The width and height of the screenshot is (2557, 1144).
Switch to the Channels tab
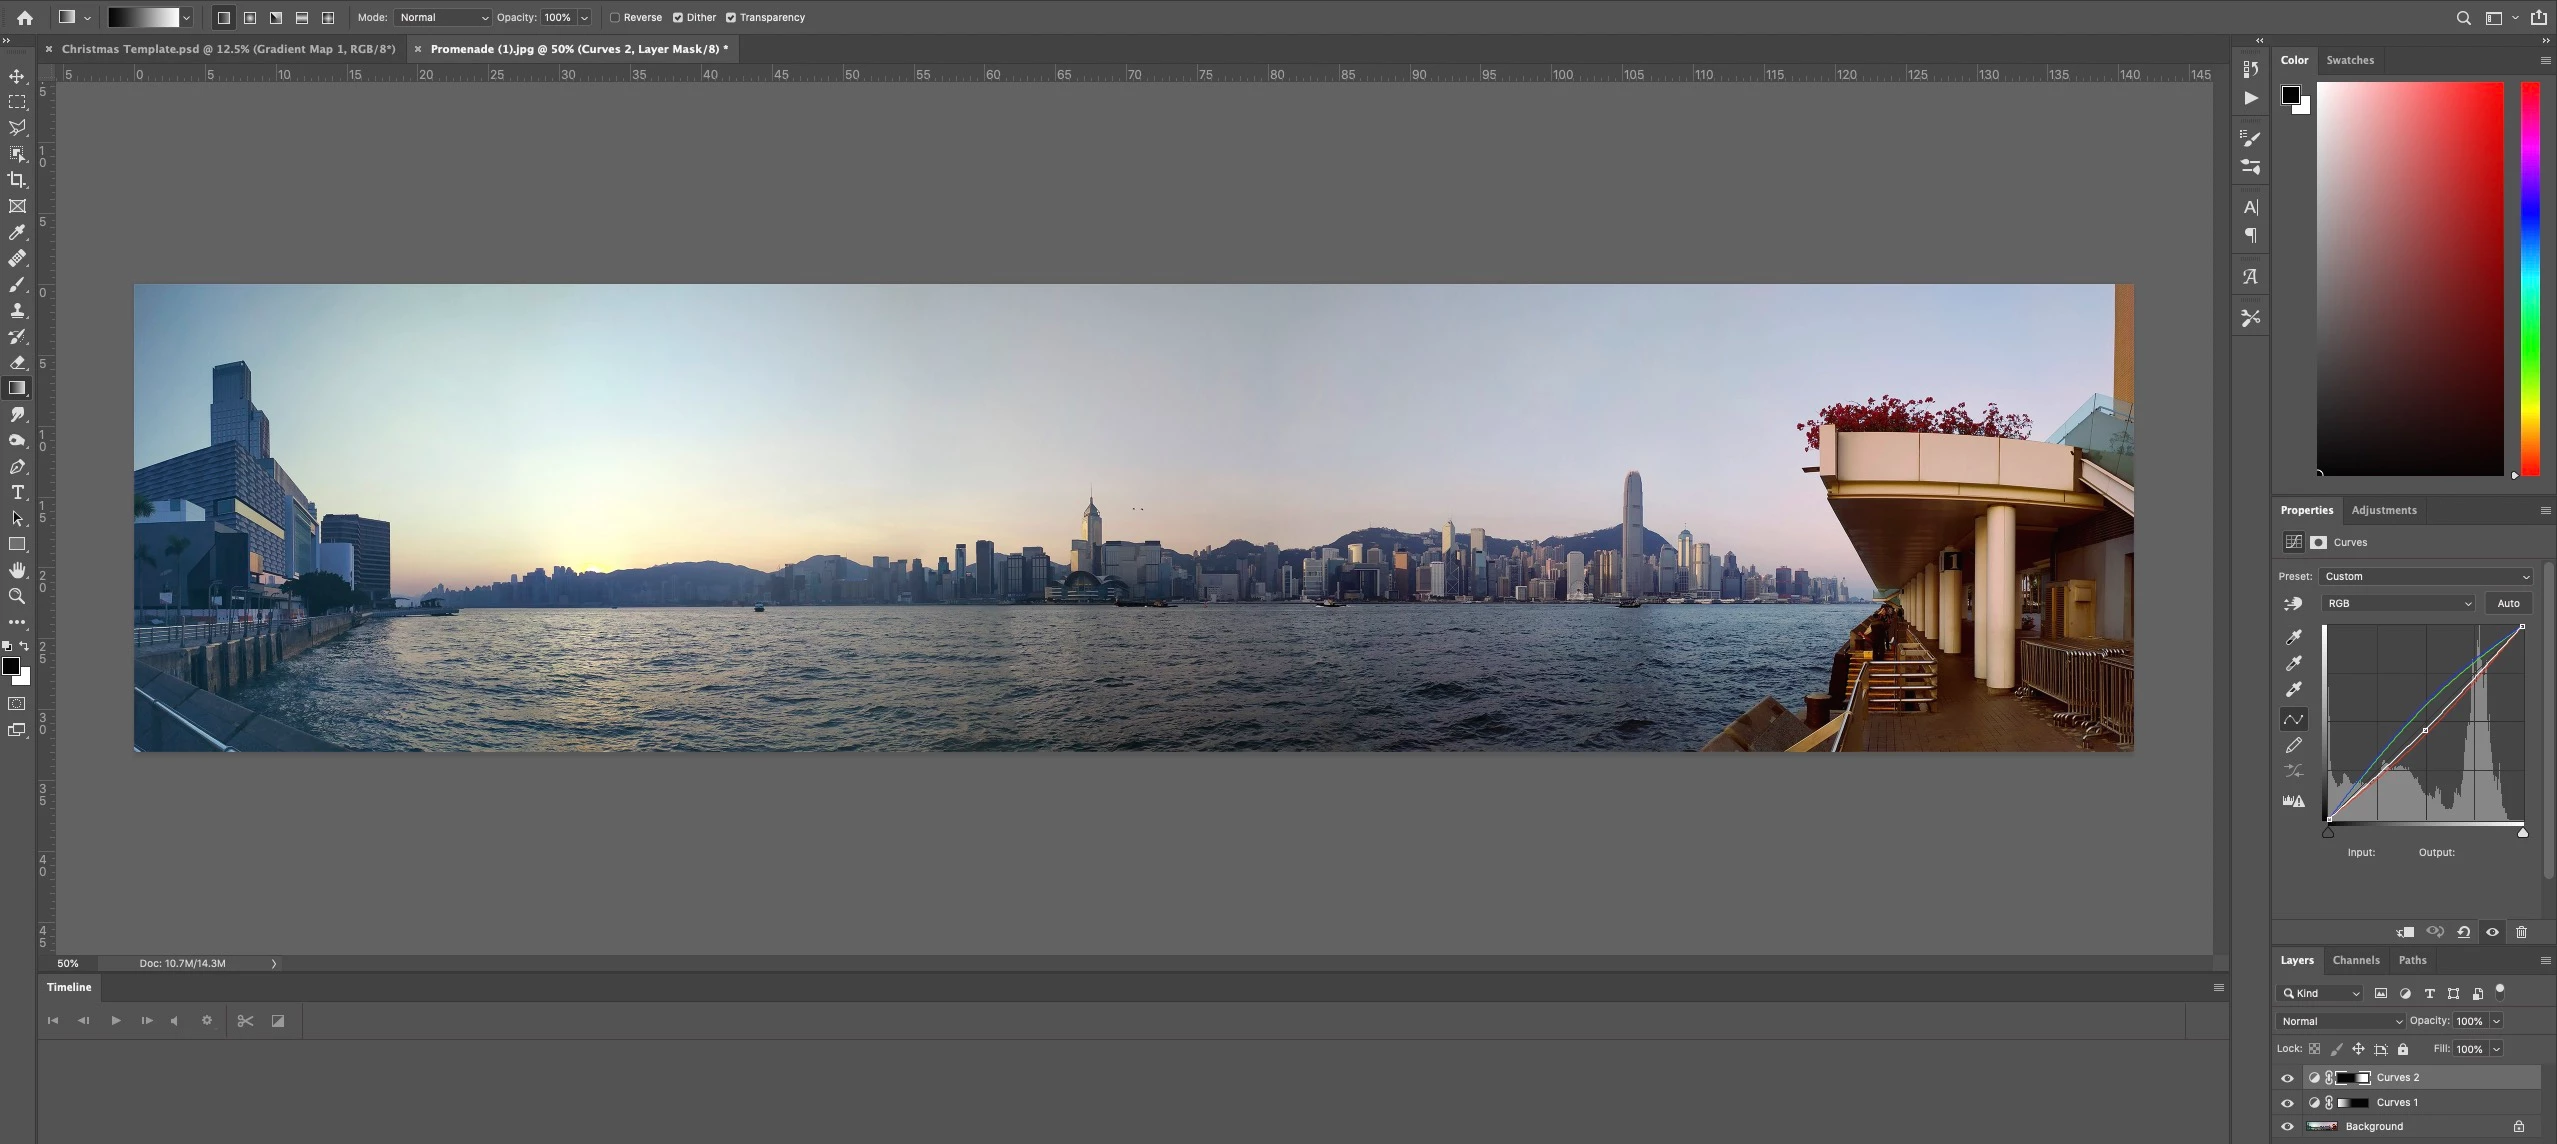pos(2355,960)
